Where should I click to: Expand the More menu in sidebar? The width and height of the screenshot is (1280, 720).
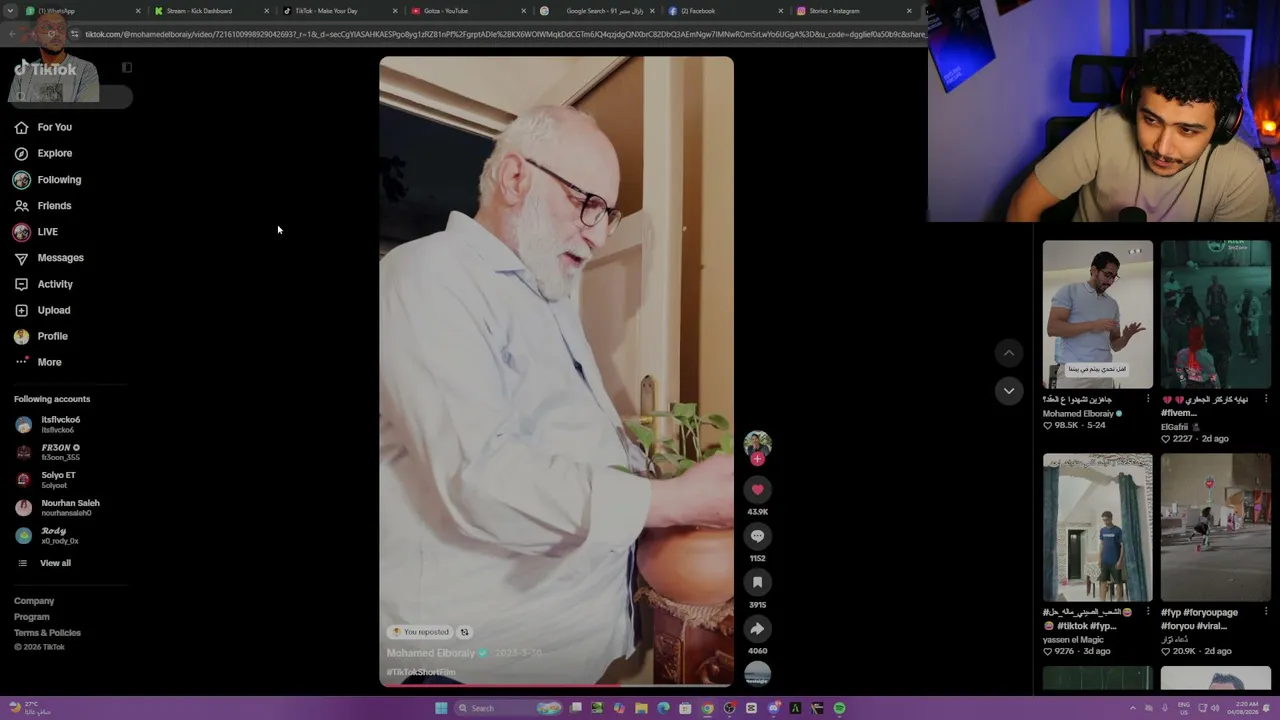38,362
